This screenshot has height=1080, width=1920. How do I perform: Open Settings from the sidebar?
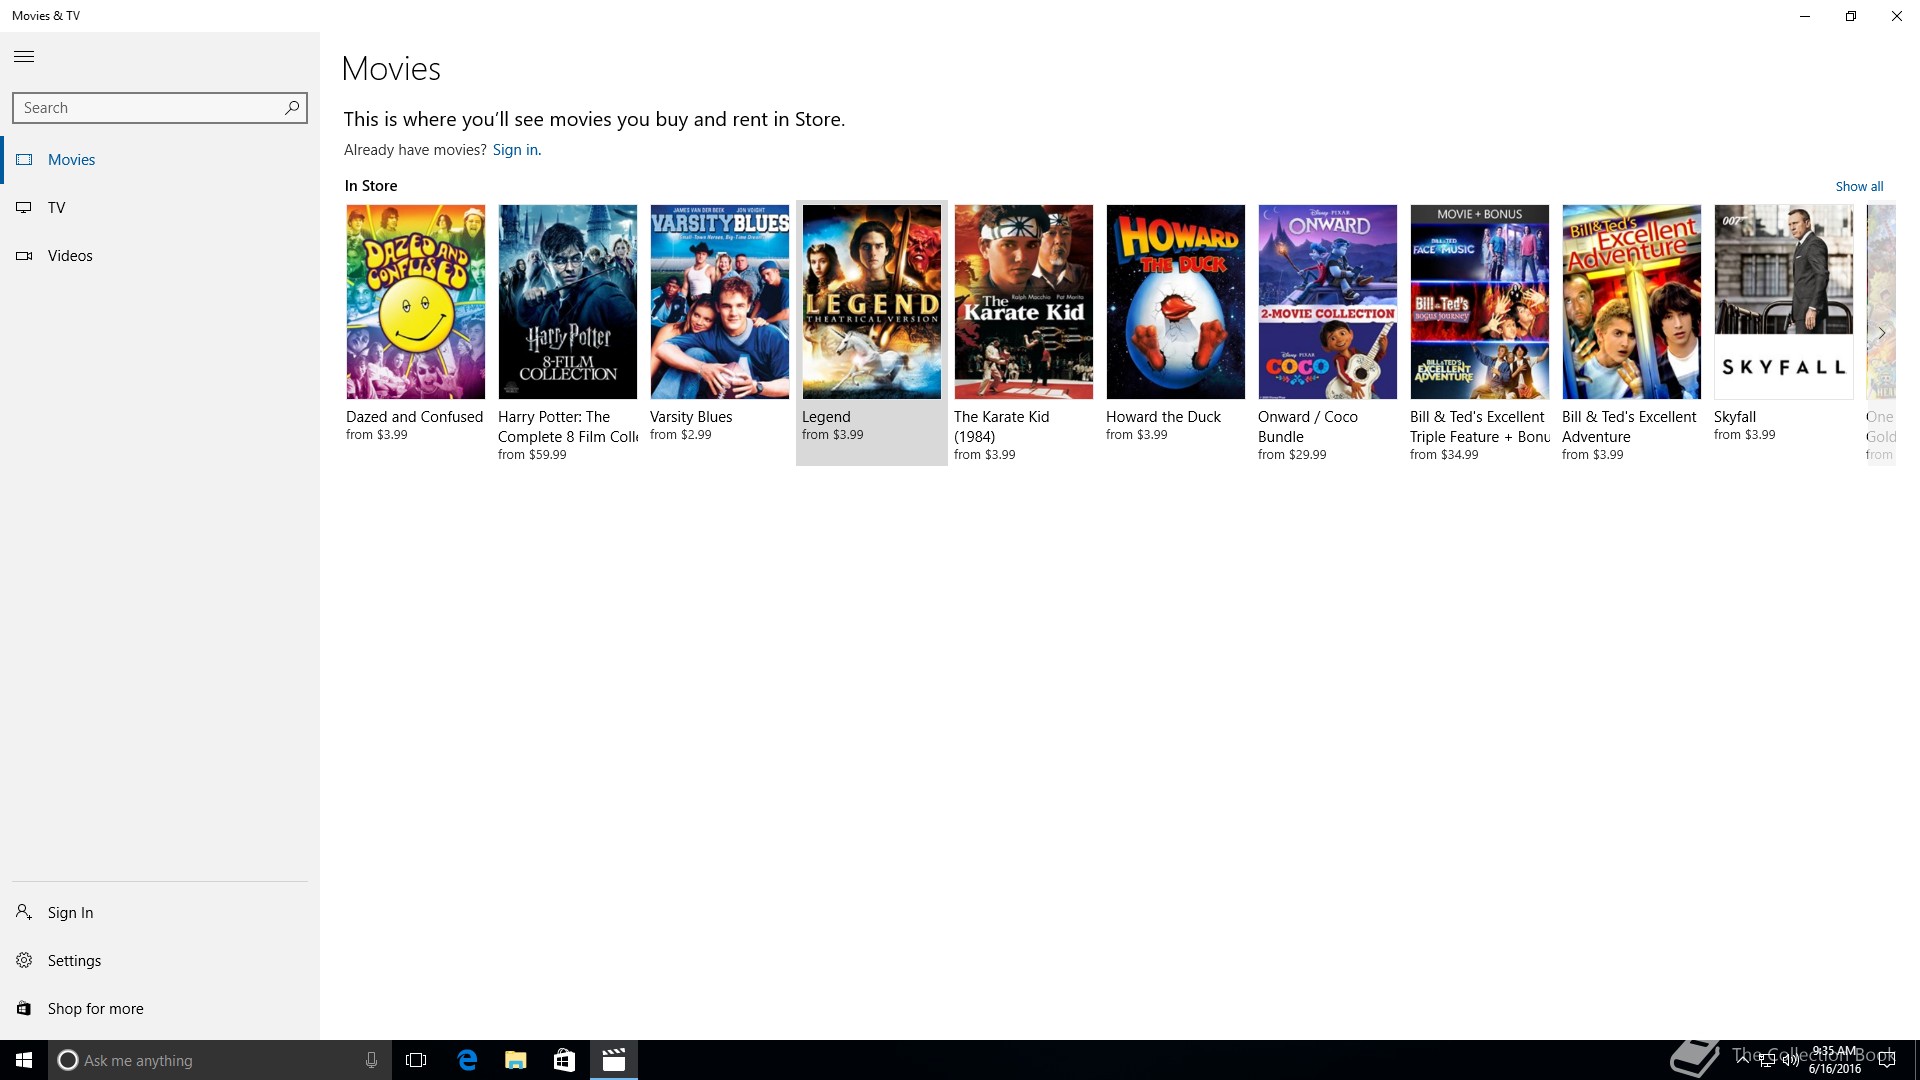pos(160,960)
